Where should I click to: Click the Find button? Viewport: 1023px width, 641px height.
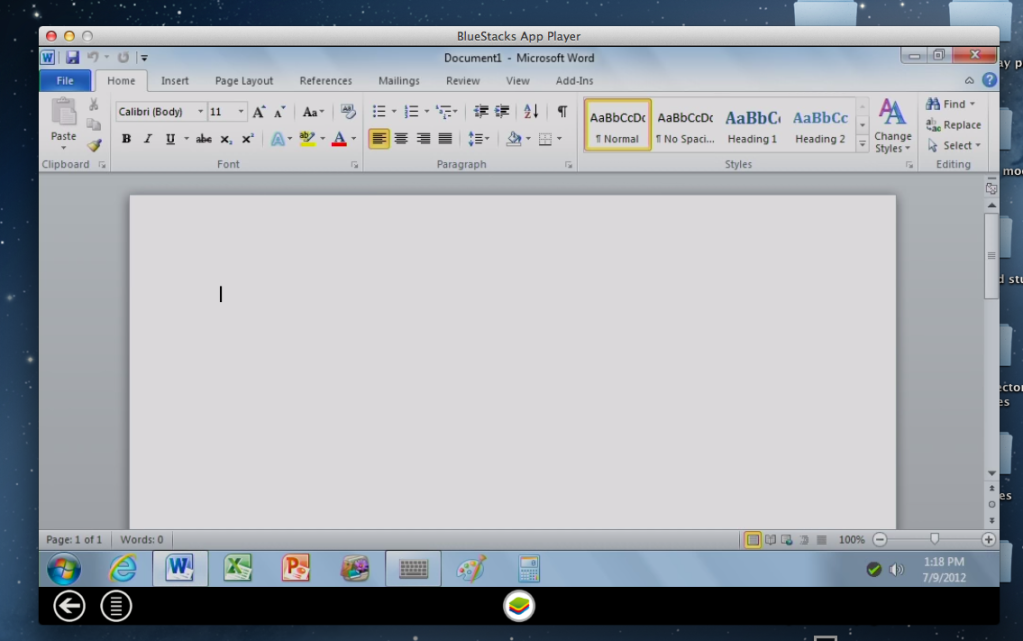pyautogui.click(x=951, y=104)
